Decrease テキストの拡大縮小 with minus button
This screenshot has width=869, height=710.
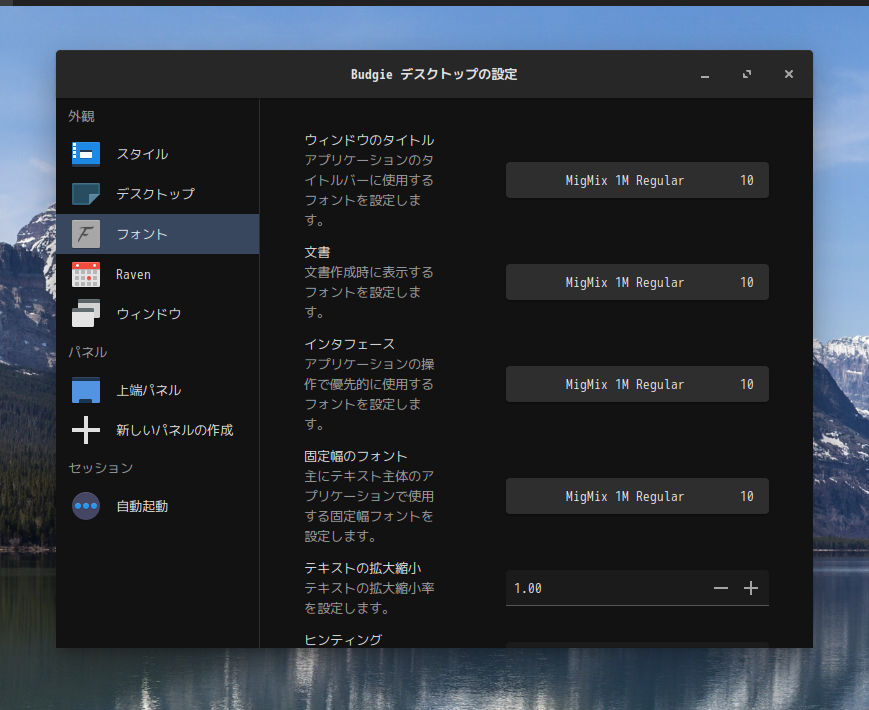720,588
